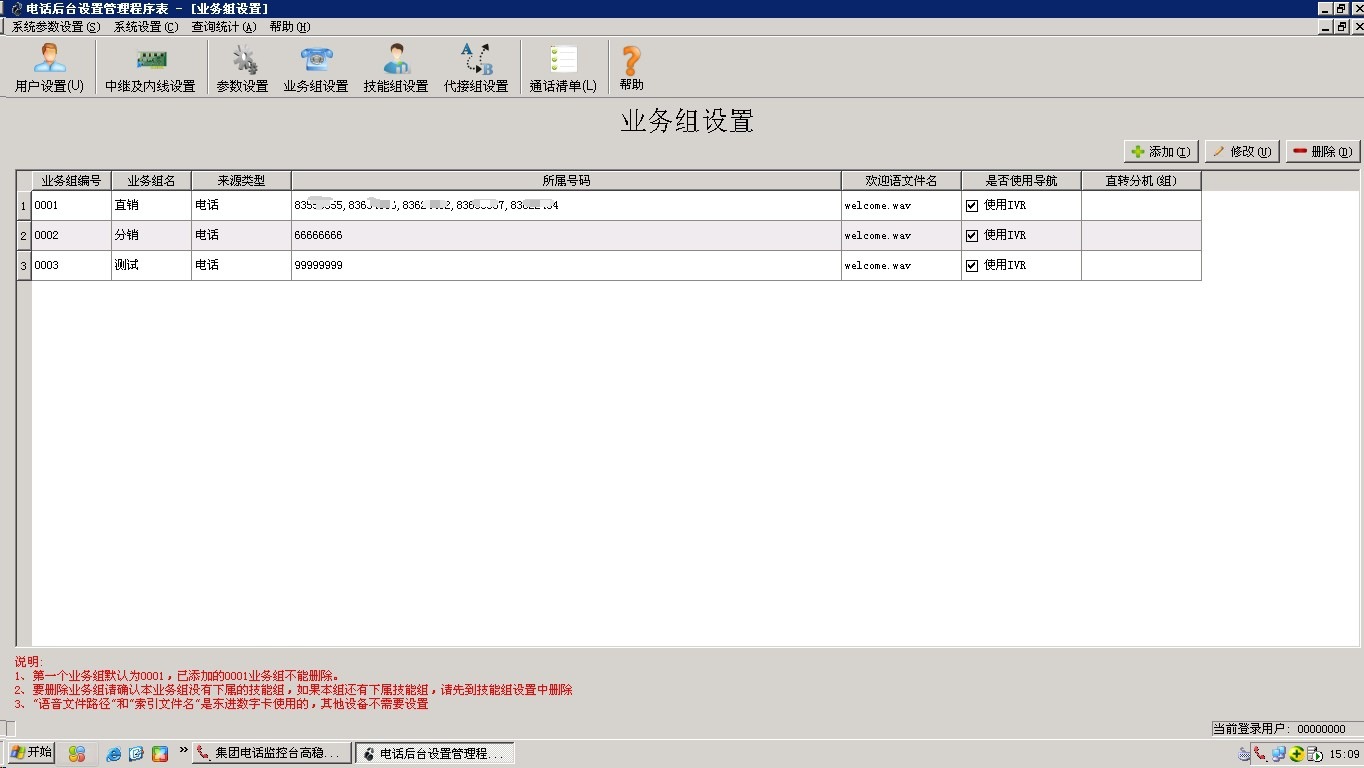Launch Internet Explorer from quick launch
This screenshot has width=1364, height=768.
[x=113, y=754]
